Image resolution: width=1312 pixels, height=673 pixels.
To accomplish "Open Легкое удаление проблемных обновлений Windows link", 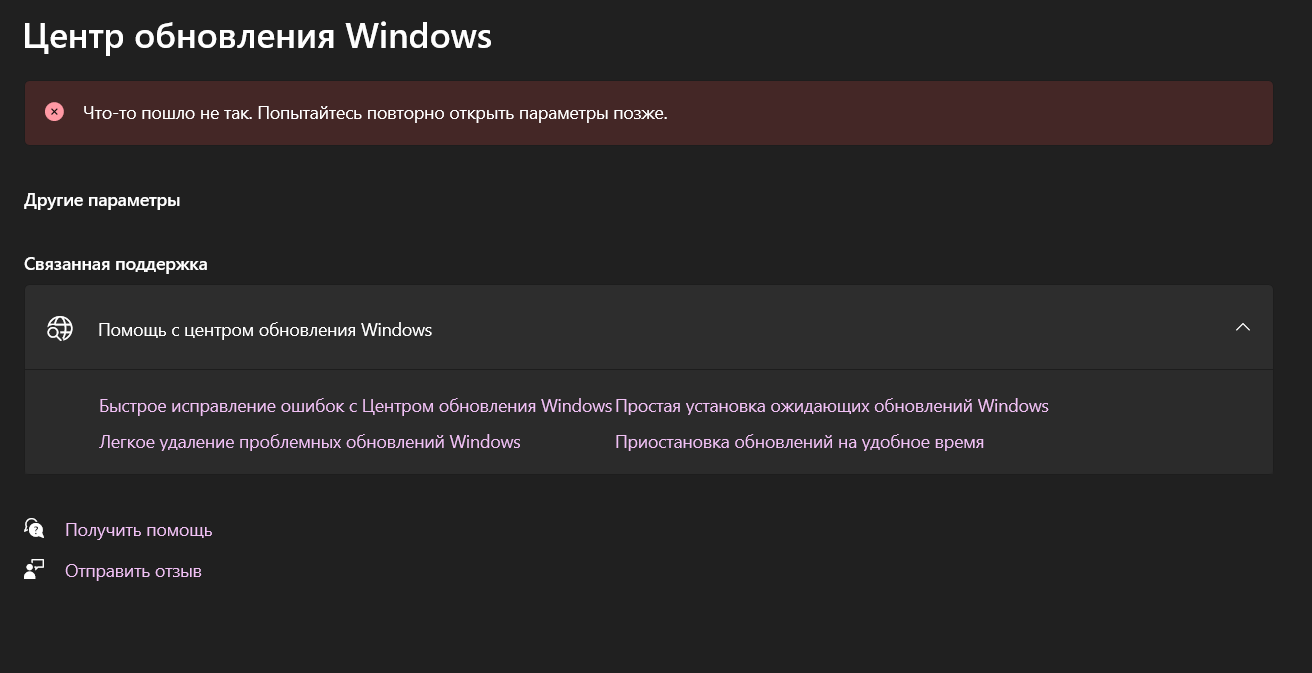I will pyautogui.click(x=310, y=441).
